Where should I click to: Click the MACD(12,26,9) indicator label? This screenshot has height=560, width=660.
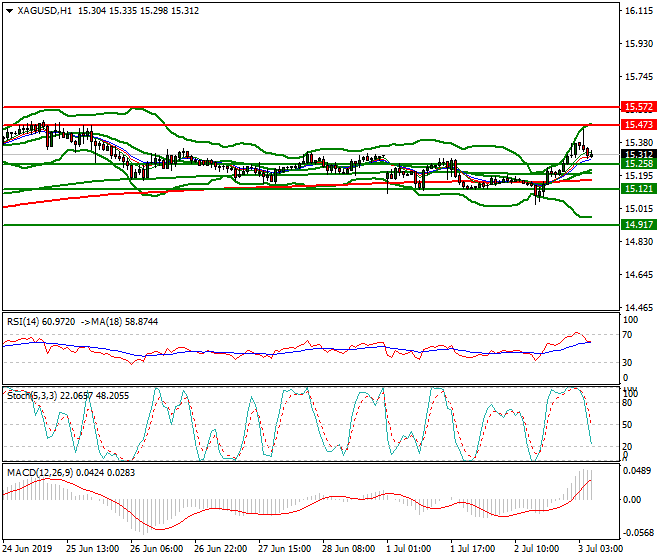coord(71,473)
